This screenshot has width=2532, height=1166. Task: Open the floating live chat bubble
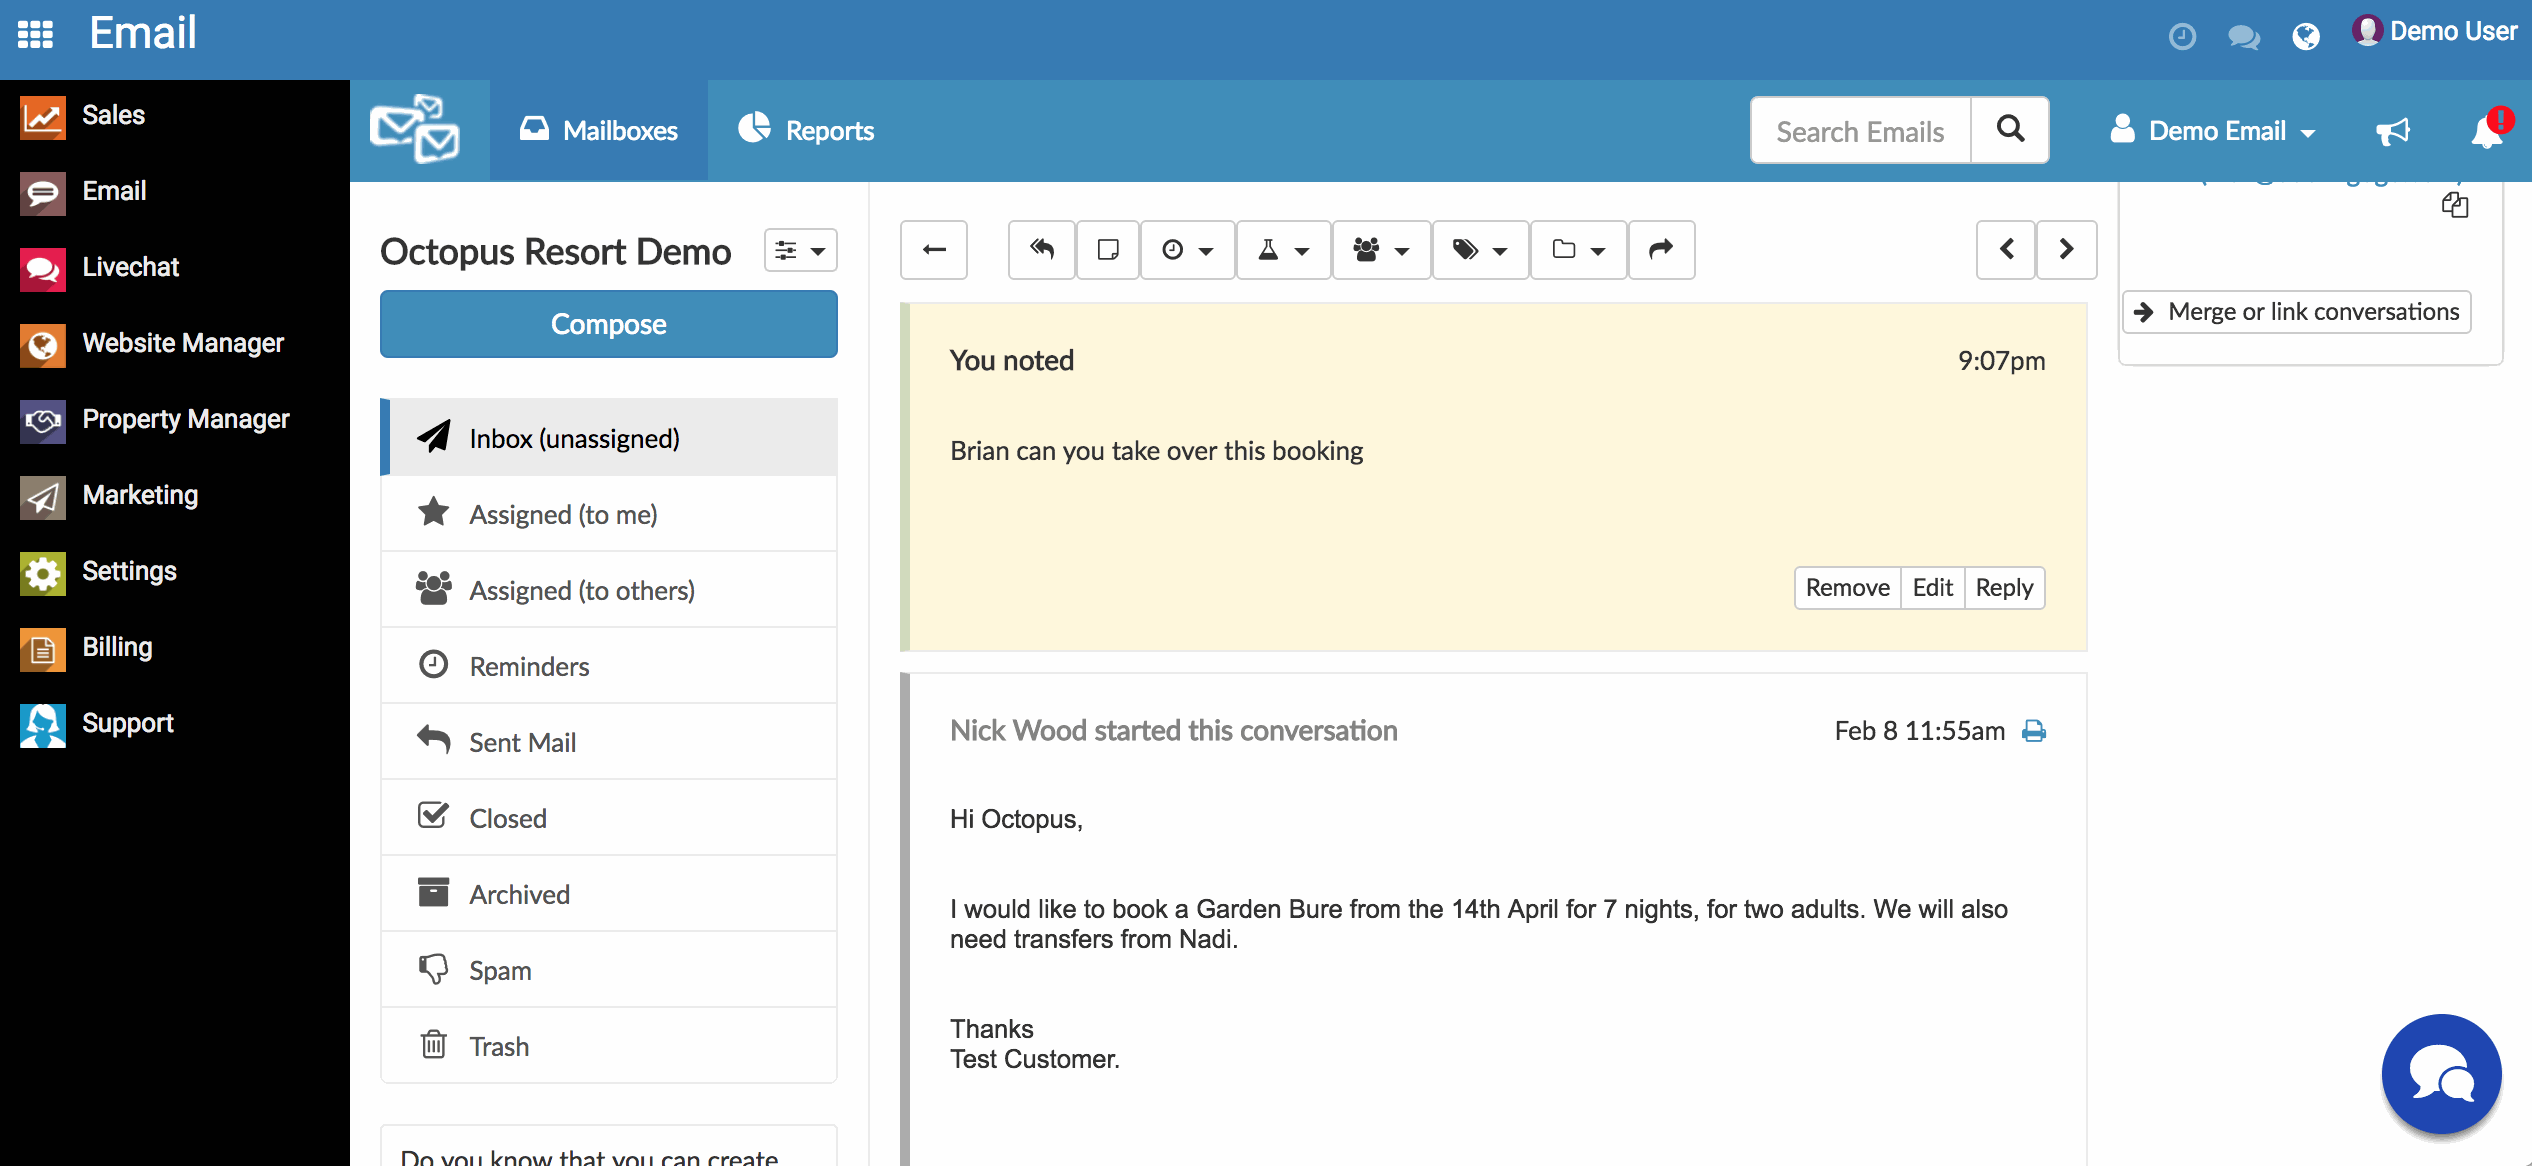pyautogui.click(x=2441, y=1074)
